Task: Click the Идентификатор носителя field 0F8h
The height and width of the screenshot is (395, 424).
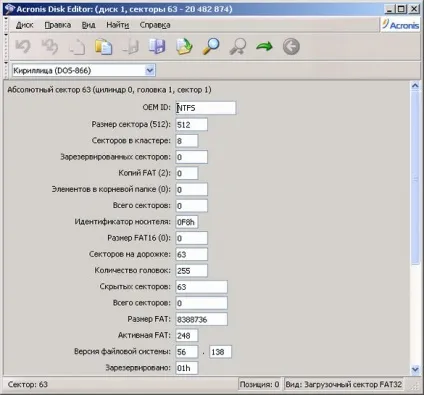Action: (x=187, y=222)
